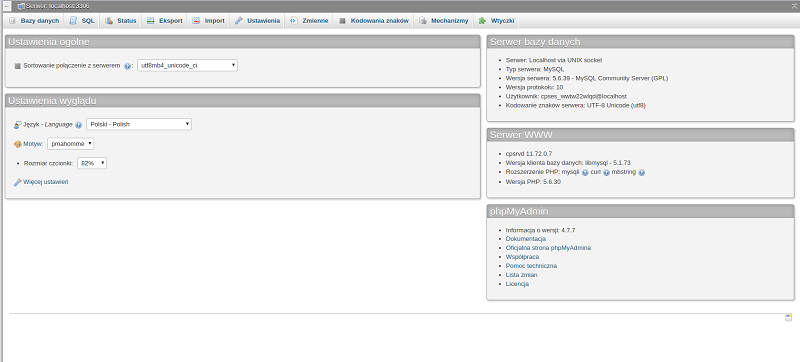The width and height of the screenshot is (800, 362).
Task: Go to the Kodowania znaków tab
Action: (374, 21)
